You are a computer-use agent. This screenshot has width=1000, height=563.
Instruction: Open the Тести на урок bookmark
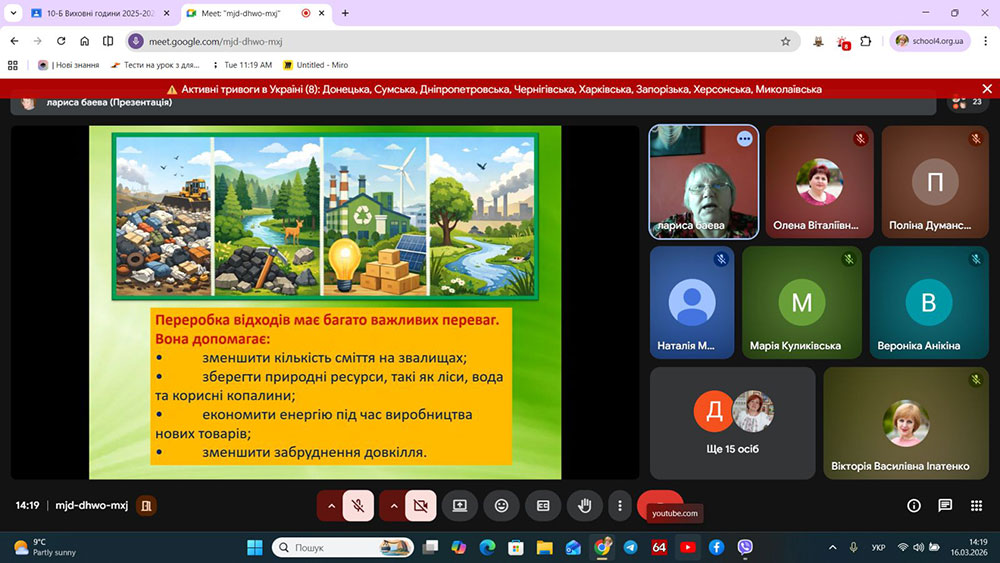[x=155, y=65]
